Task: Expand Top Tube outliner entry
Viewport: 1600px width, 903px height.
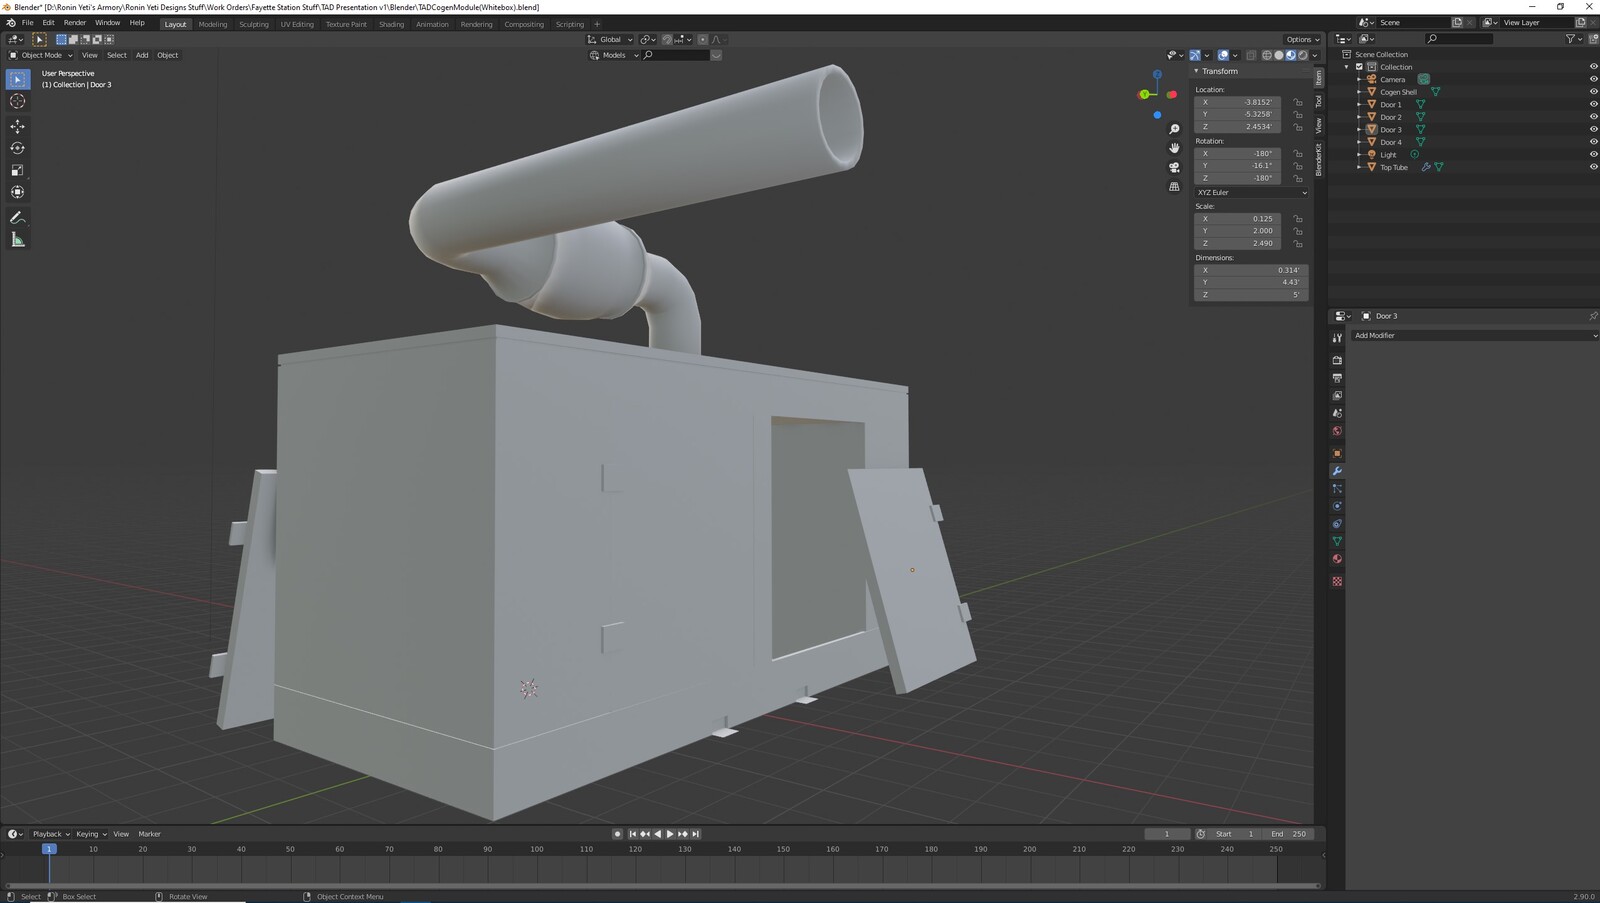Action: [1359, 167]
